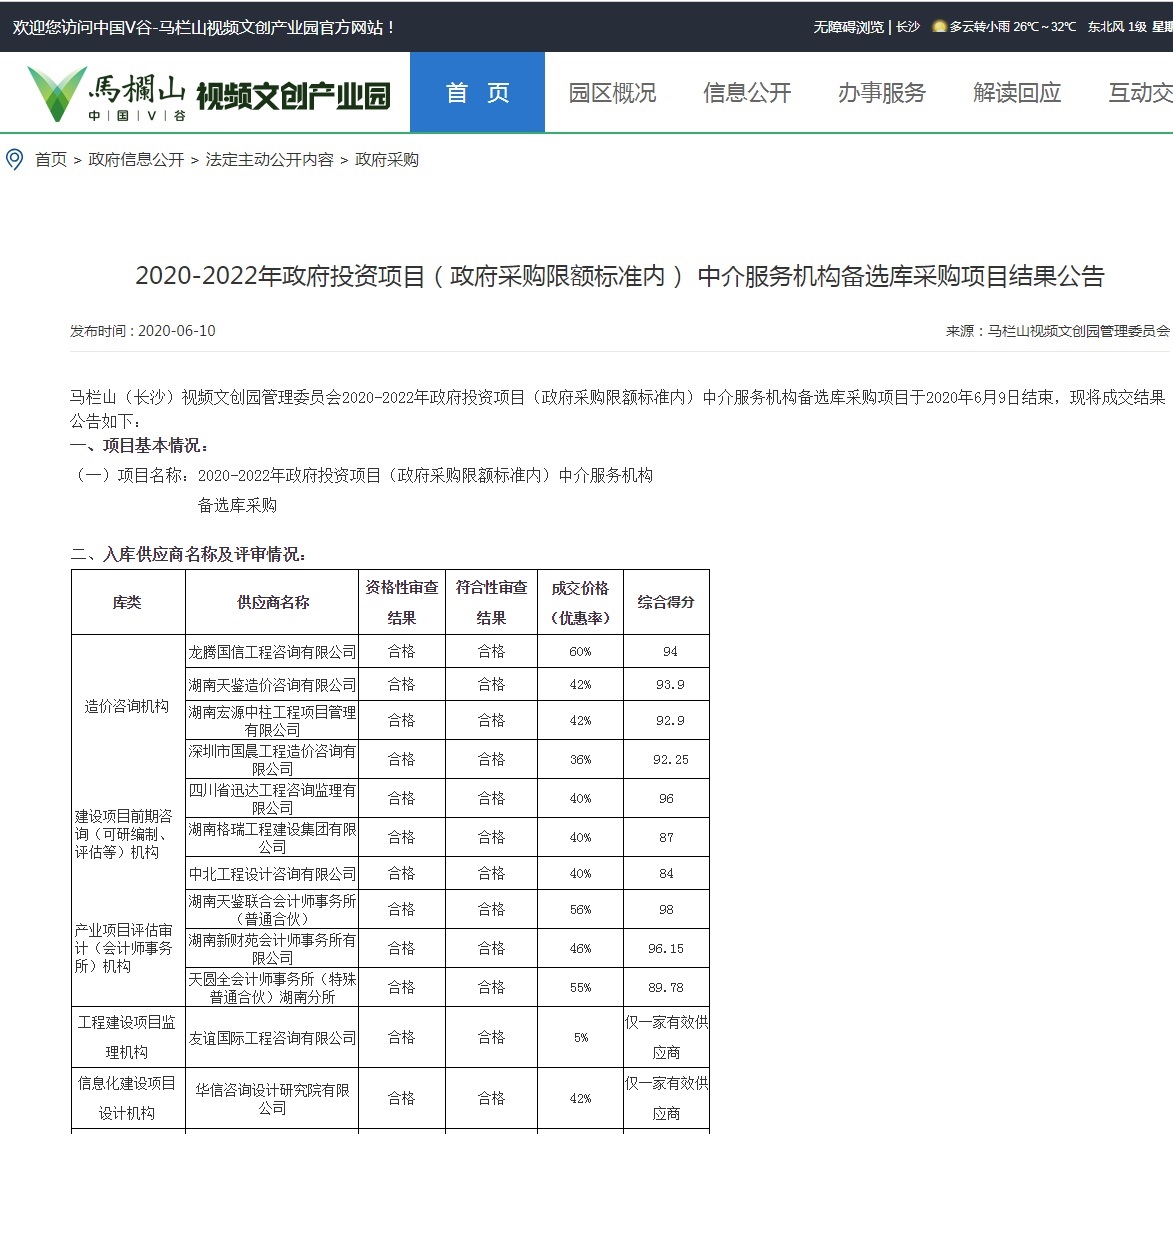Open the 解读回应 menu
The height and width of the screenshot is (1235, 1173).
pyautogui.click(x=1017, y=93)
